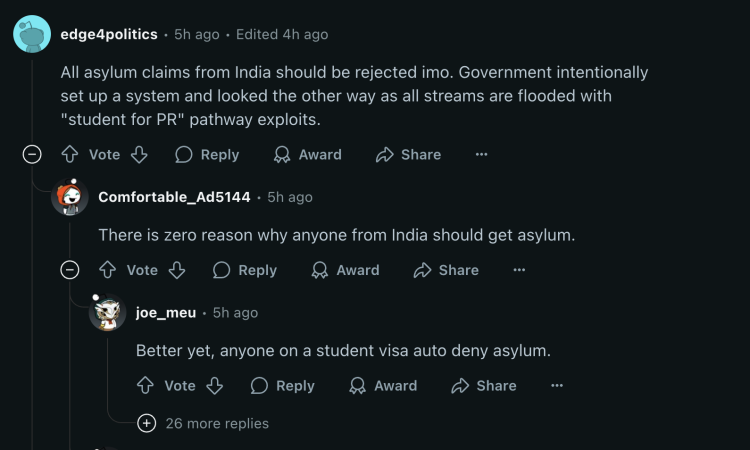This screenshot has width=750, height=450.
Task: Collapse edge4politics' comment thread
Action: click(x=32, y=154)
